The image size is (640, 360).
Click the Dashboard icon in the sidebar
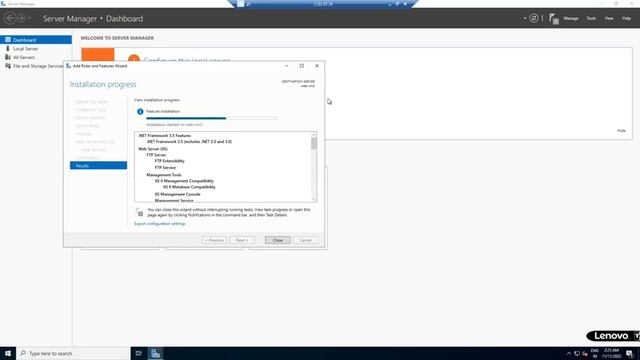coord(8,40)
